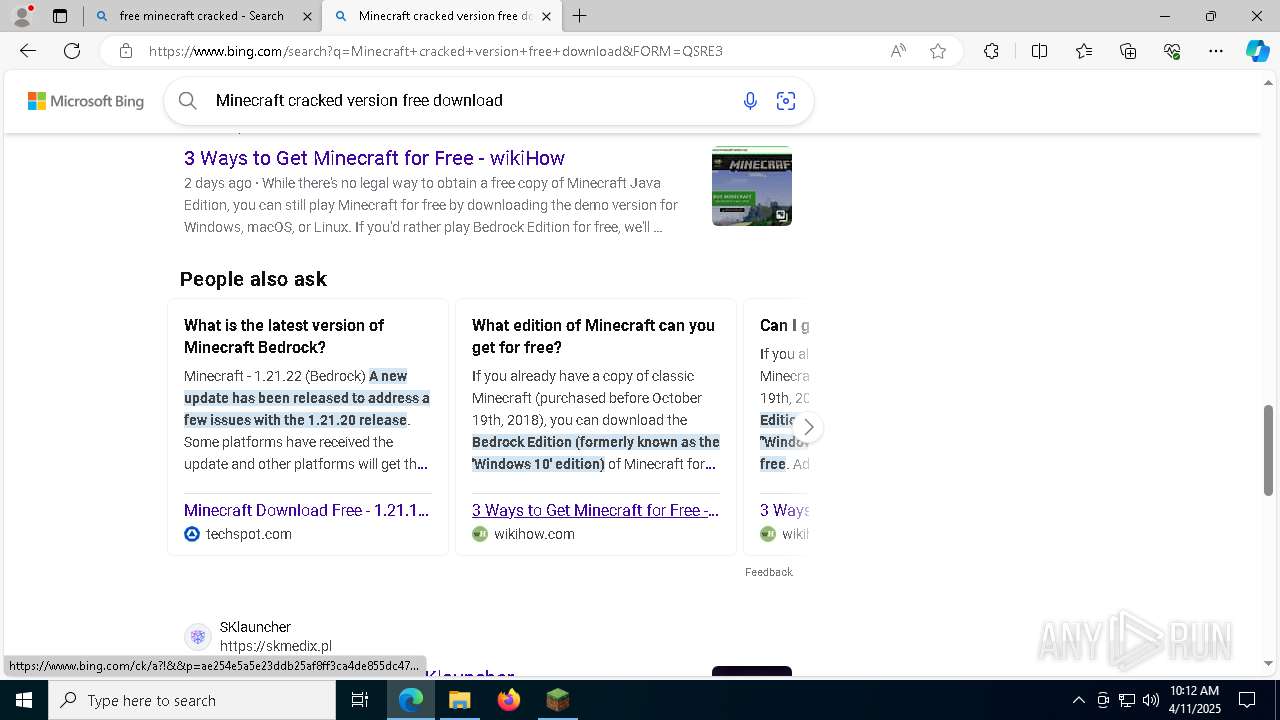This screenshot has width=1280, height=720.
Task: Open Browser essentials heart icon
Action: (1172, 51)
